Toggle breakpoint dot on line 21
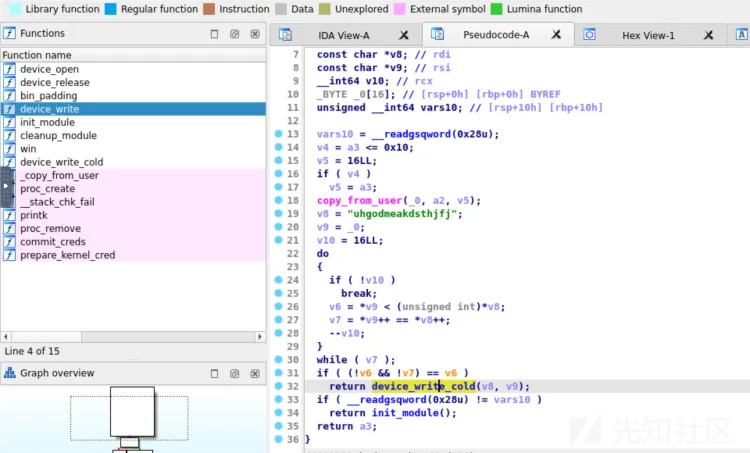Viewport: 750px width, 453px height. [x=278, y=240]
